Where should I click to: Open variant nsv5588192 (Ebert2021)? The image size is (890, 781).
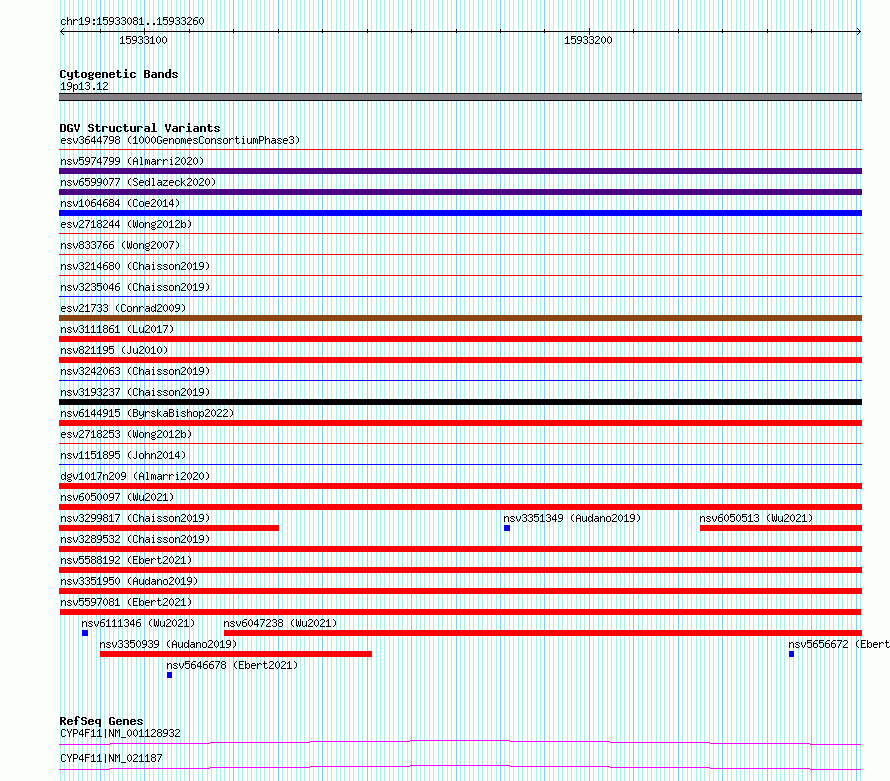coord(126,560)
